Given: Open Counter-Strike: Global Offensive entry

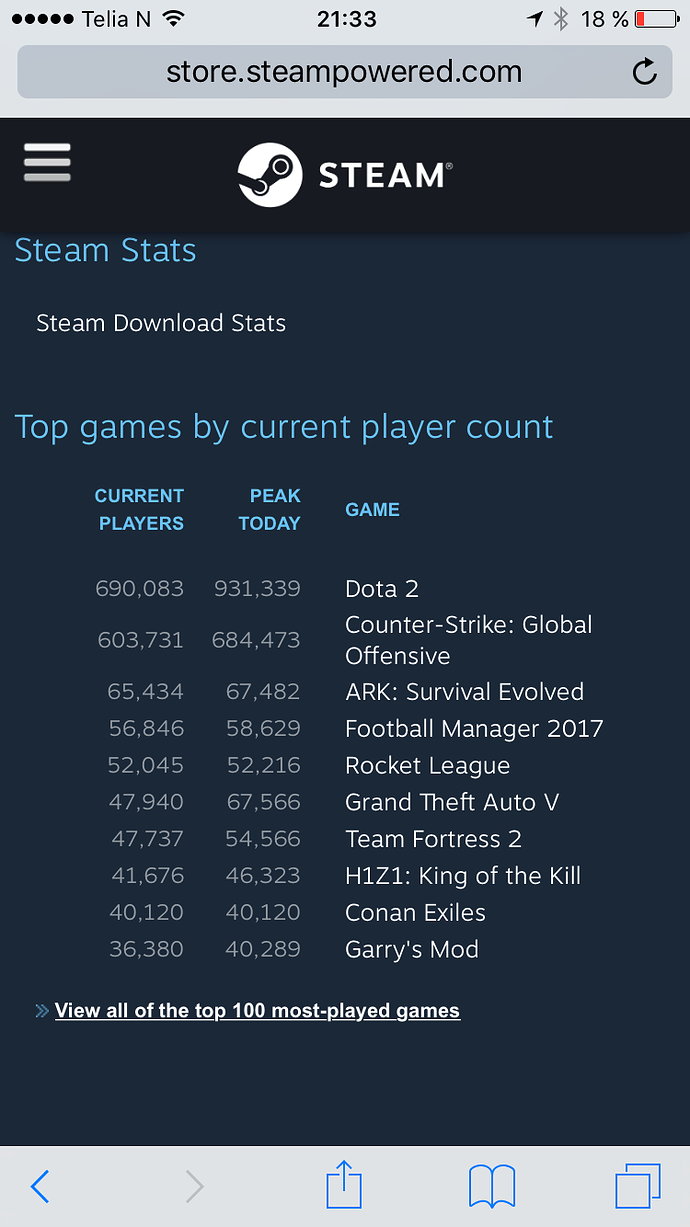Looking at the screenshot, I should tap(469, 640).
